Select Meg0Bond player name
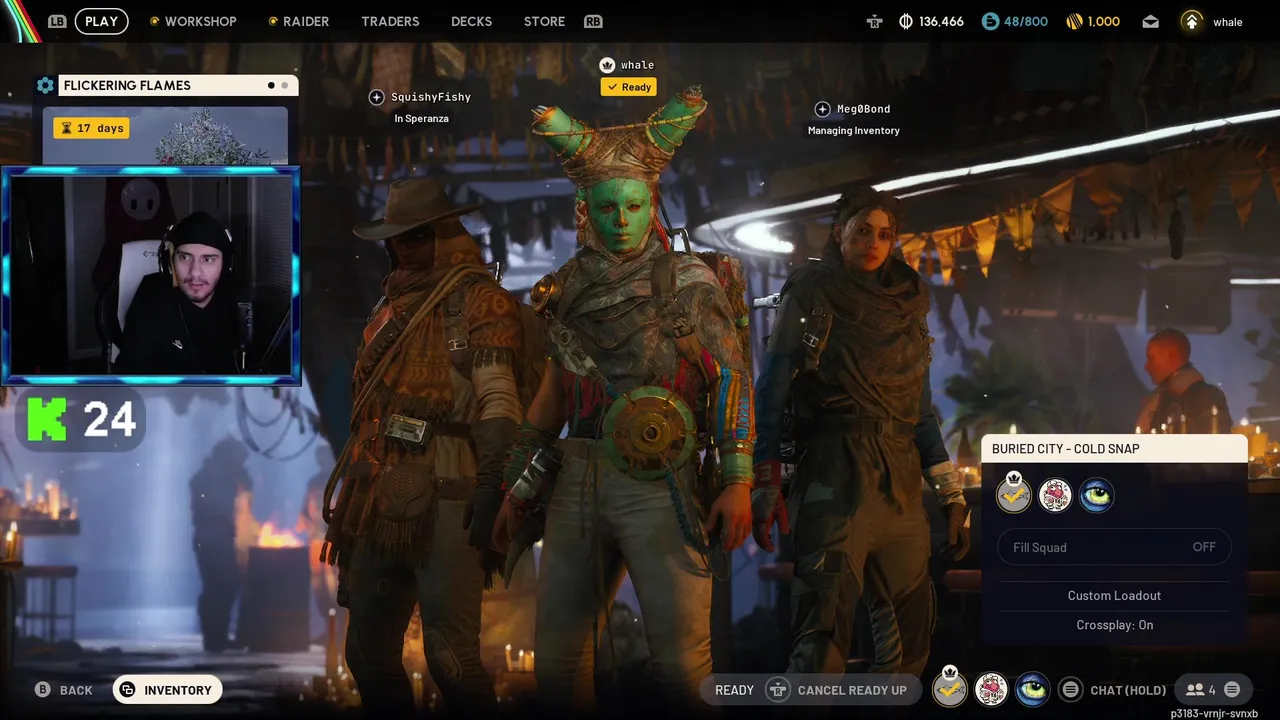 863,109
